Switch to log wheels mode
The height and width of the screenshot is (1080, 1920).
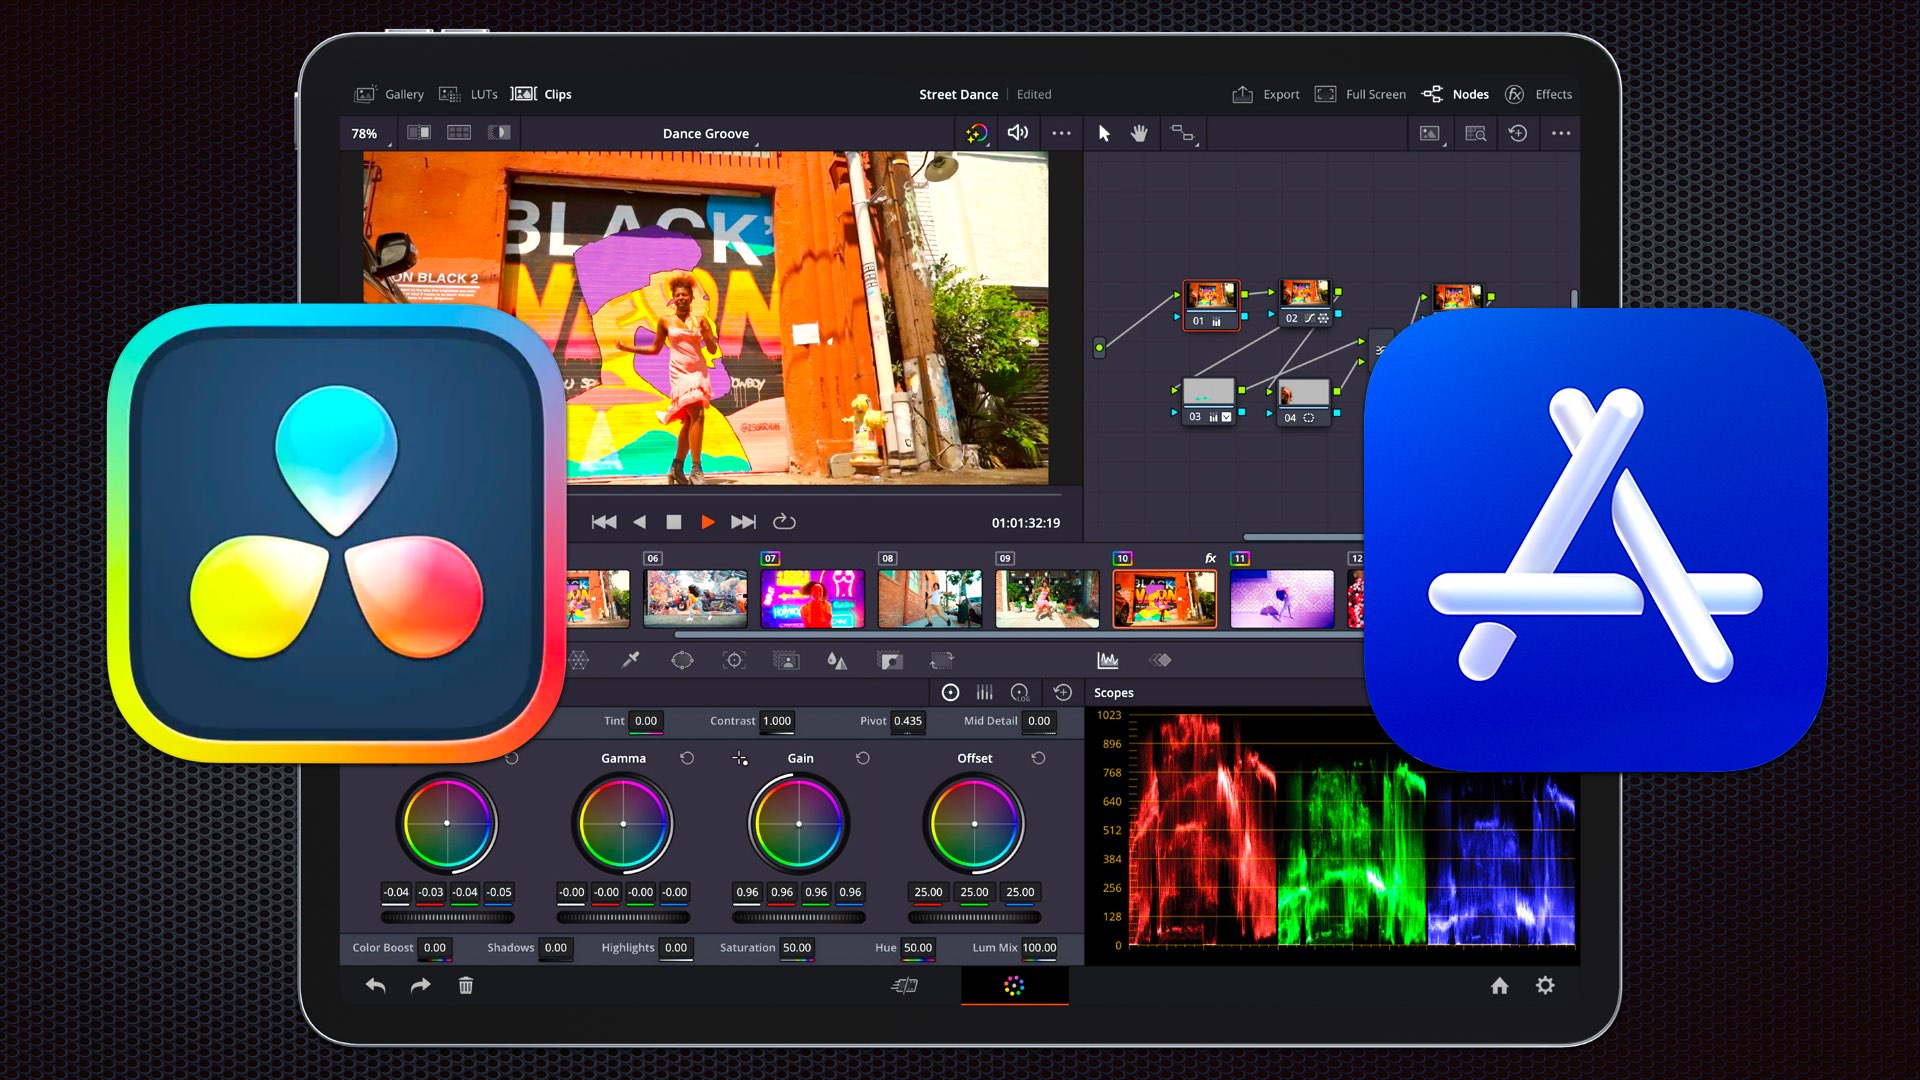tap(1020, 692)
